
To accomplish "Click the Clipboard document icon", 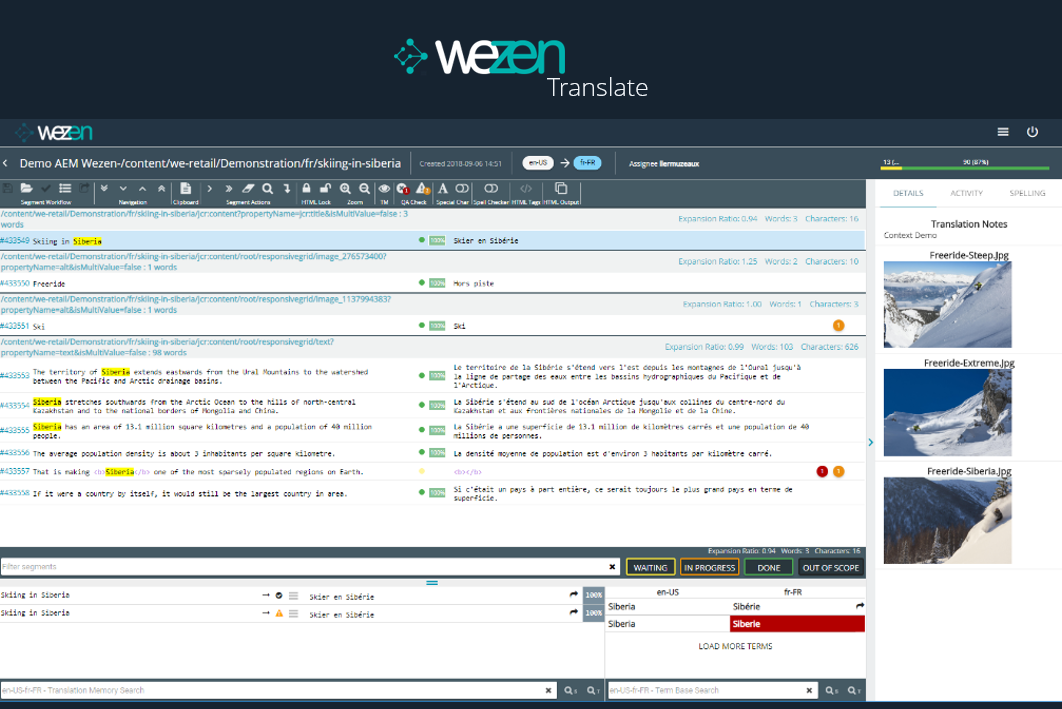I will [186, 188].
